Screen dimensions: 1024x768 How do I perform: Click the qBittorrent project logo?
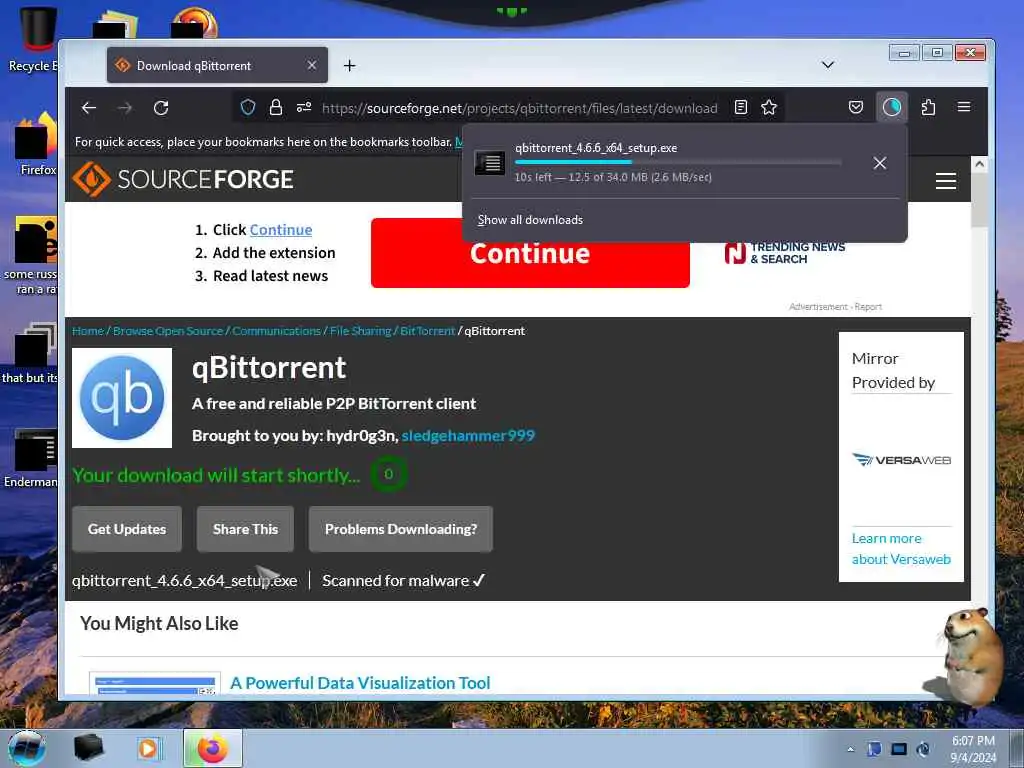point(122,398)
